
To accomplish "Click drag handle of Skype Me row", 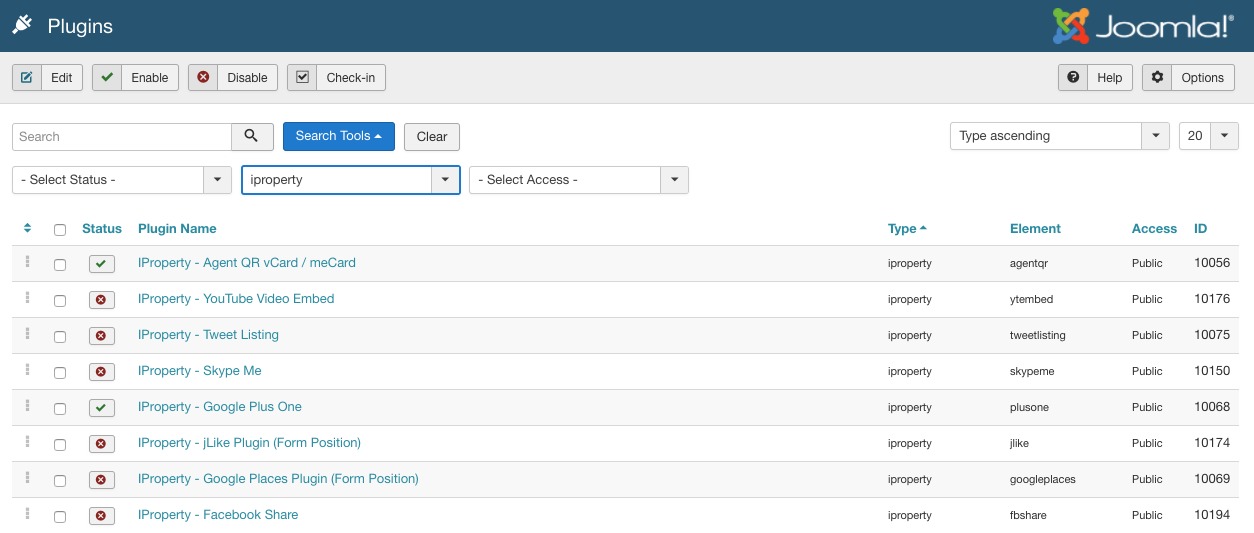I will point(27,370).
